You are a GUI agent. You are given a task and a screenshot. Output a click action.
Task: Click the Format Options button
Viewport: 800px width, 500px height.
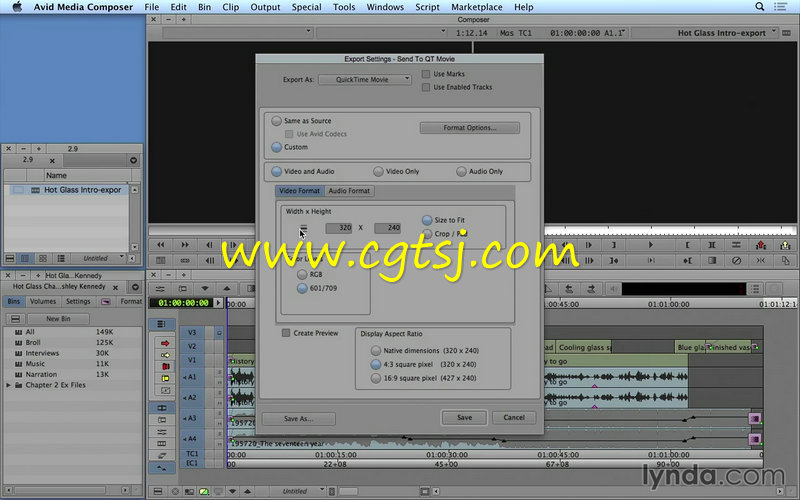pos(470,128)
